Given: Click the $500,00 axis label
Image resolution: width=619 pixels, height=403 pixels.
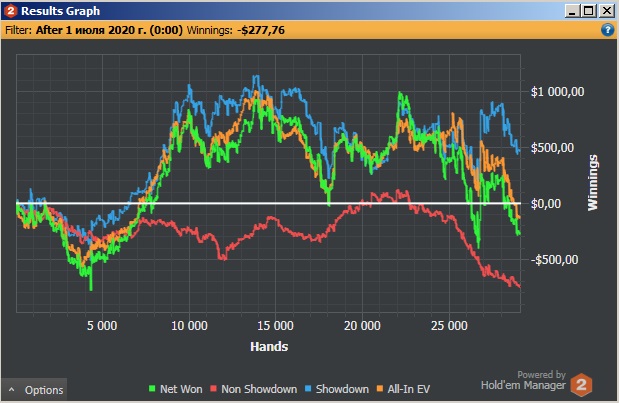Looking at the screenshot, I should [552, 148].
